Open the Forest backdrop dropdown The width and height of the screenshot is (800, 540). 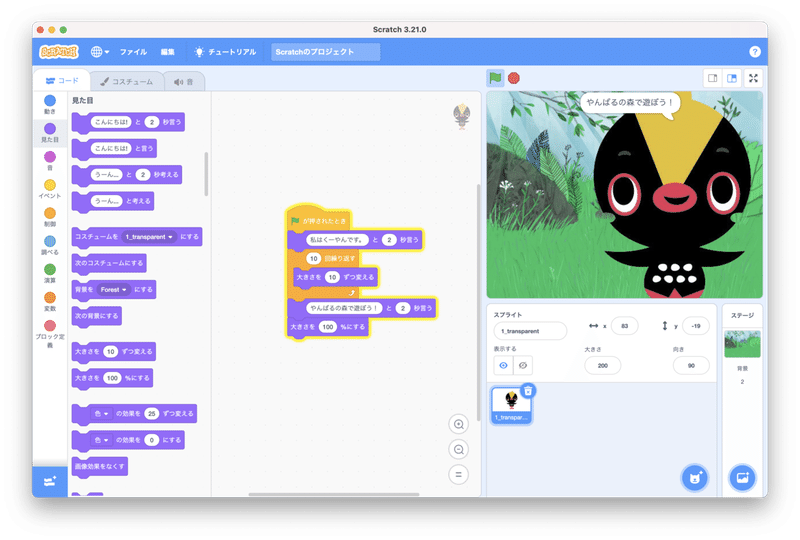[113, 289]
